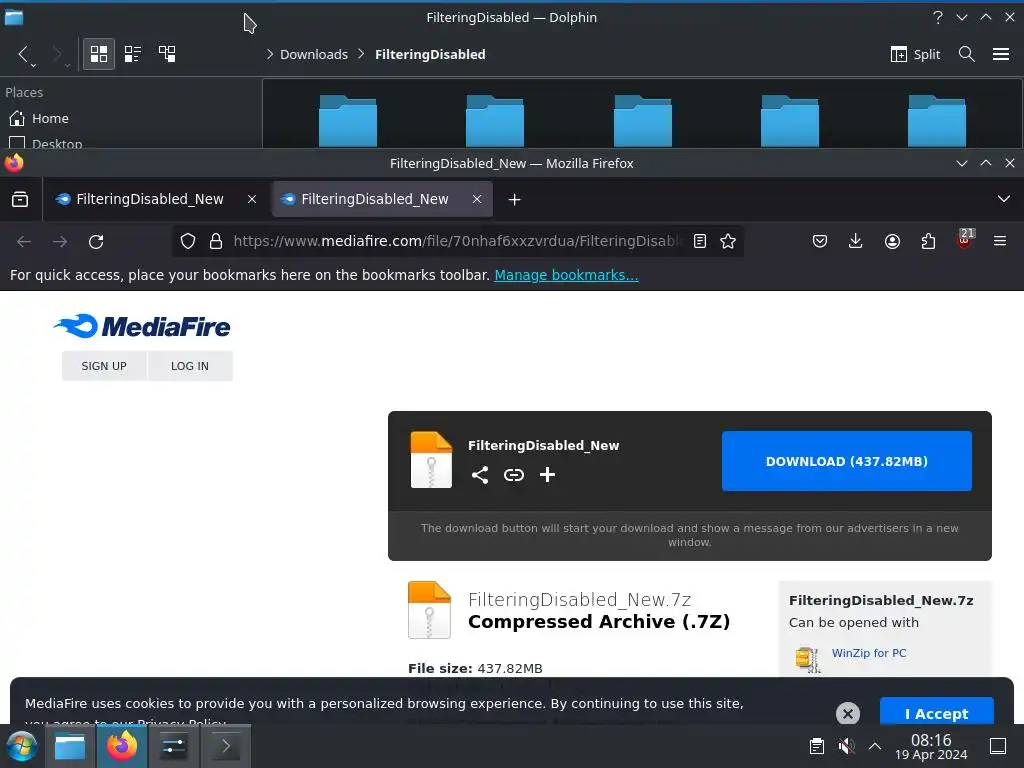Switch Dolphin to icons view mode
The width and height of the screenshot is (1024, 768).
[99, 54]
